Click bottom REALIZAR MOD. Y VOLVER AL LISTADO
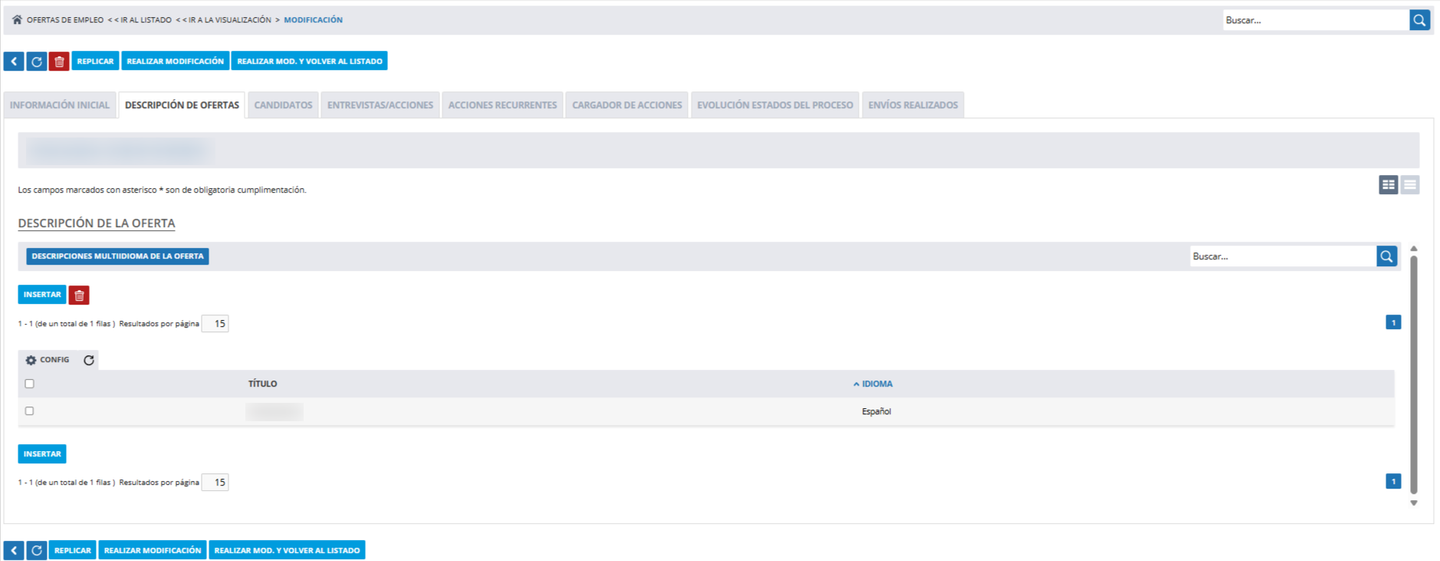This screenshot has width=1440, height=561. coord(287,550)
